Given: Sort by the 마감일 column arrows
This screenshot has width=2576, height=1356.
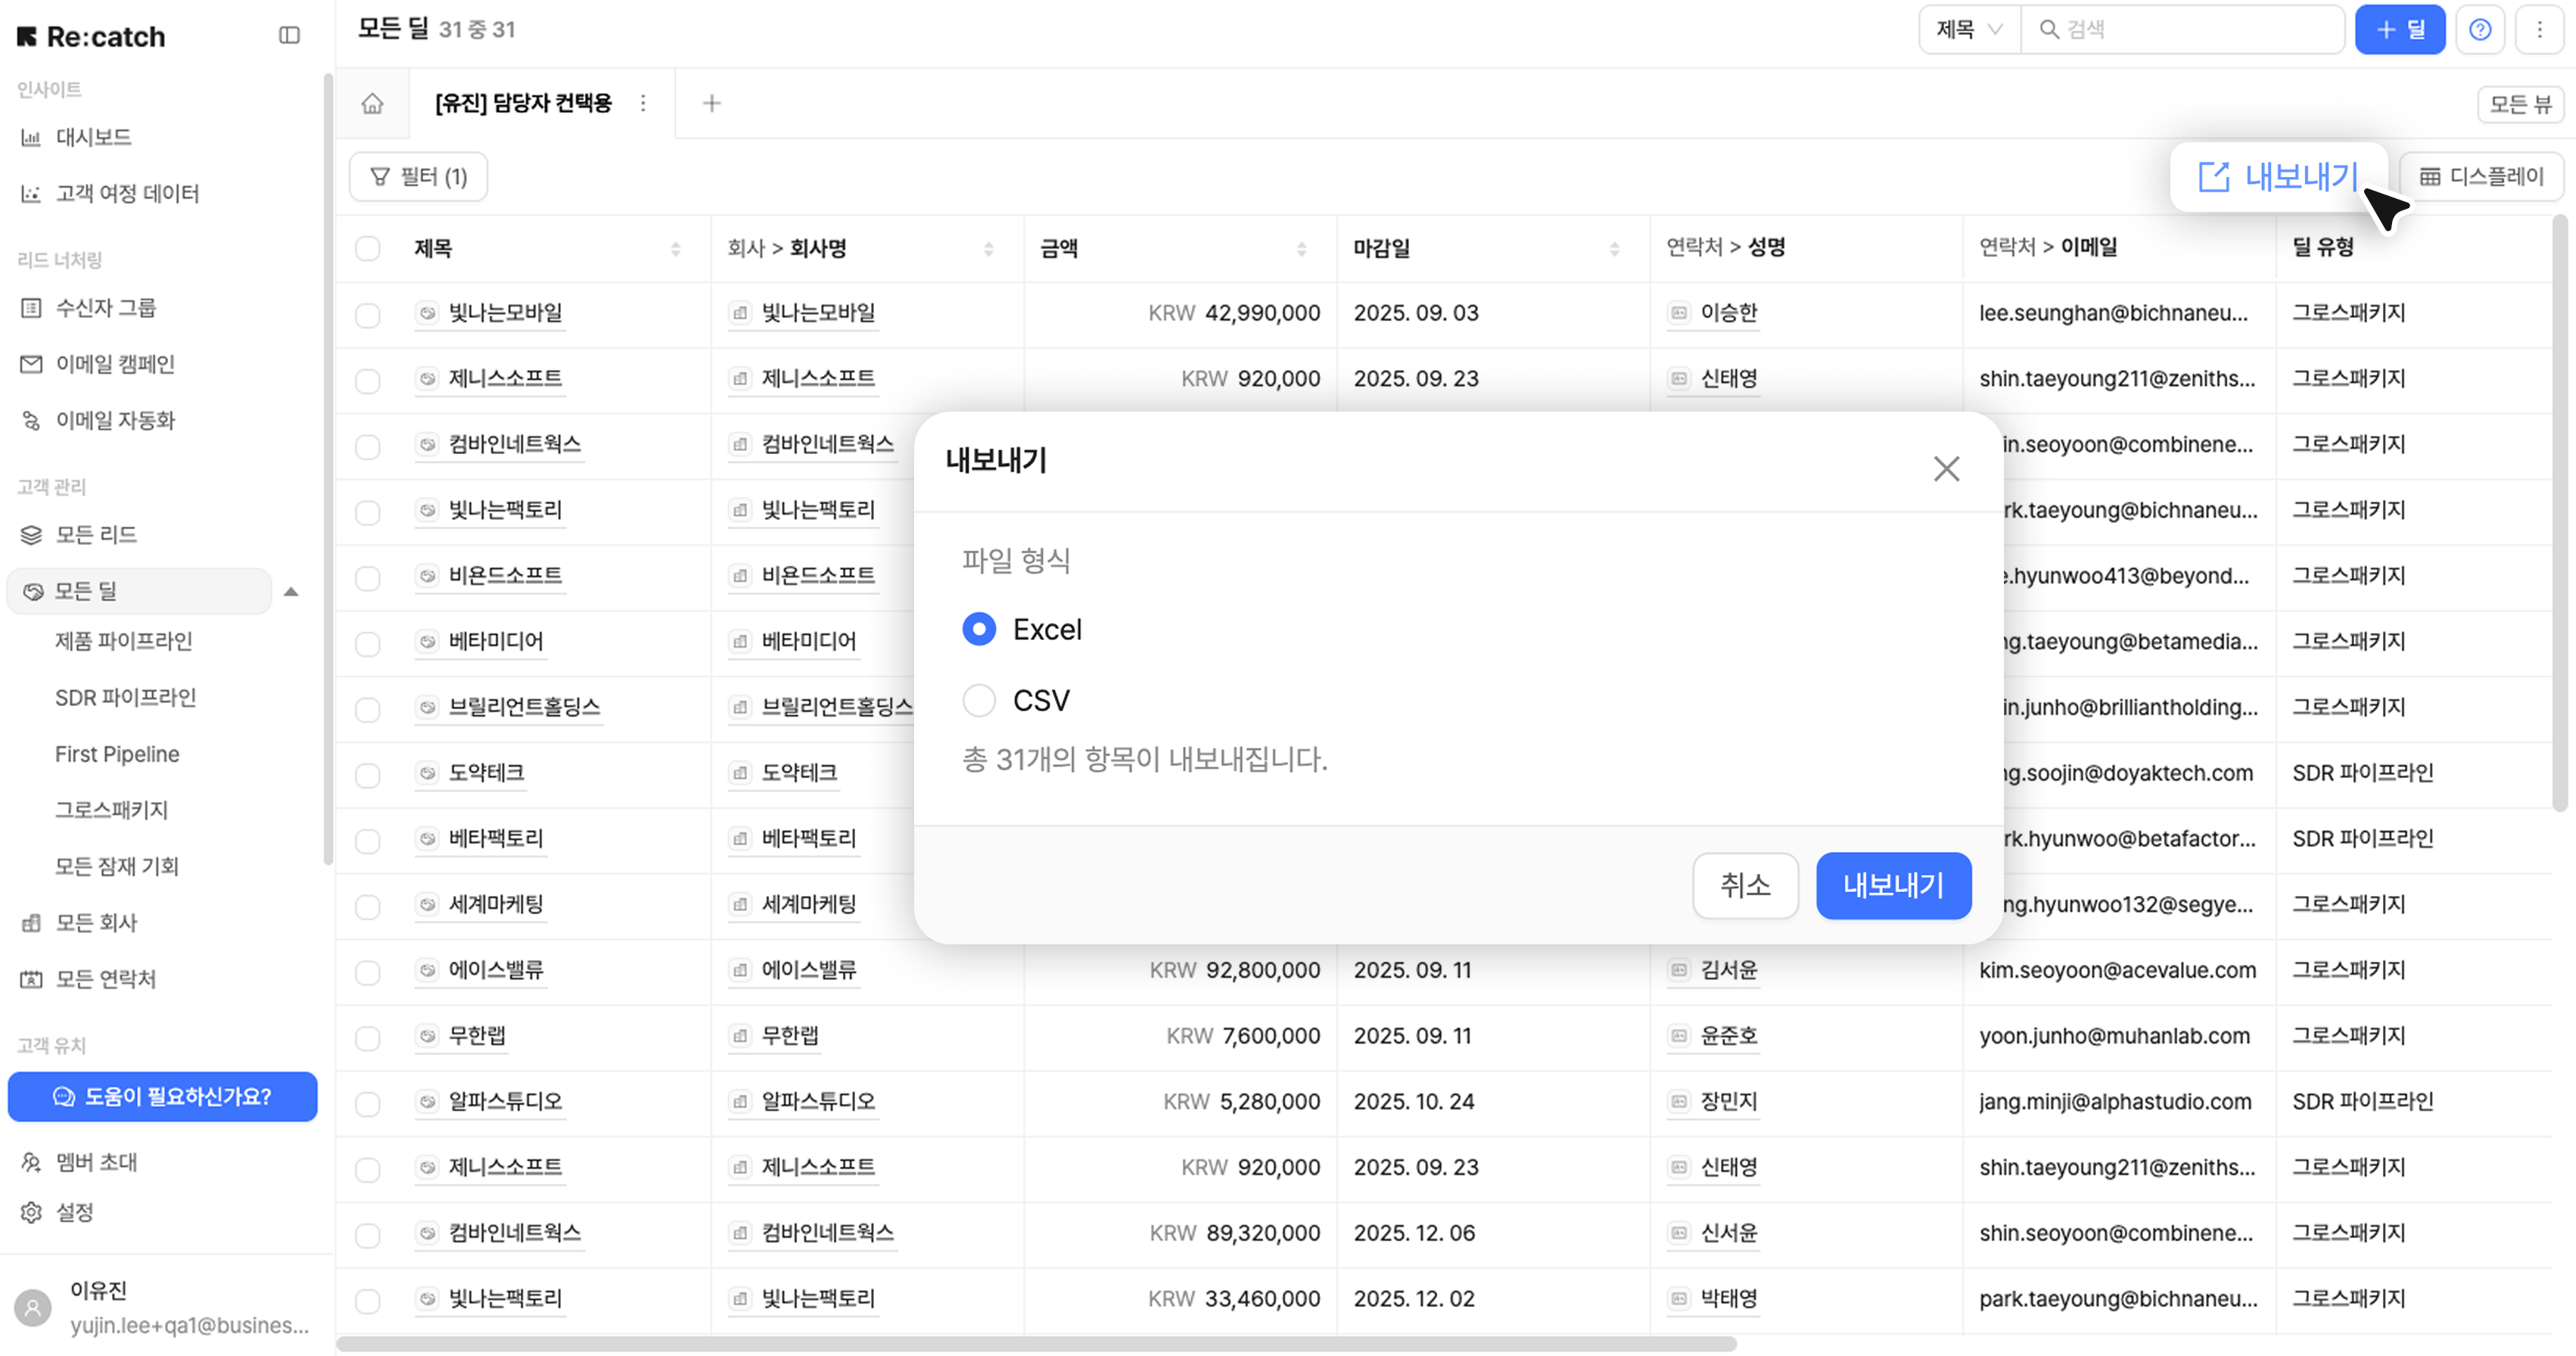Looking at the screenshot, I should click(1614, 248).
